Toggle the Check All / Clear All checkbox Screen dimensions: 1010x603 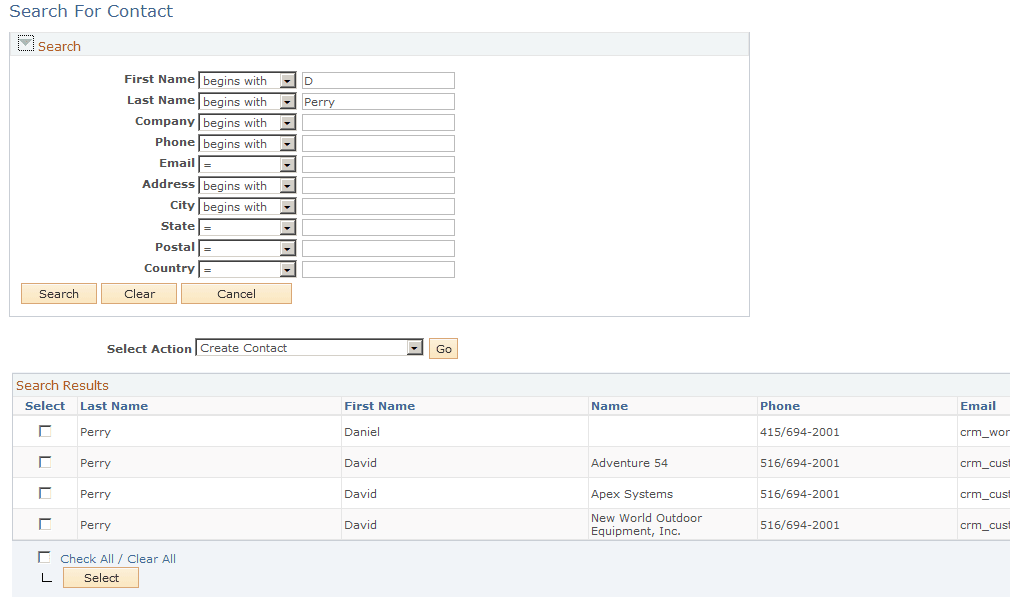coord(44,557)
